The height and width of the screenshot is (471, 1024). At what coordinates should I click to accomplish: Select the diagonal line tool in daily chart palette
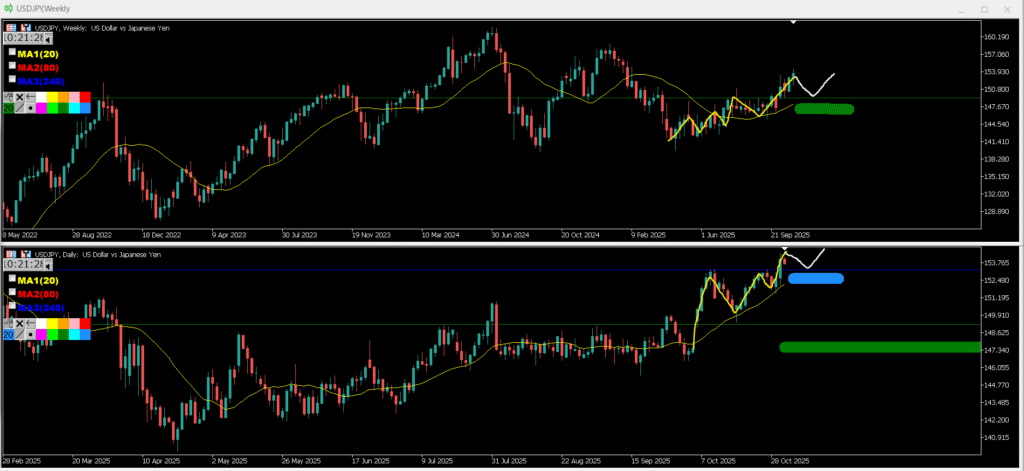(19, 335)
